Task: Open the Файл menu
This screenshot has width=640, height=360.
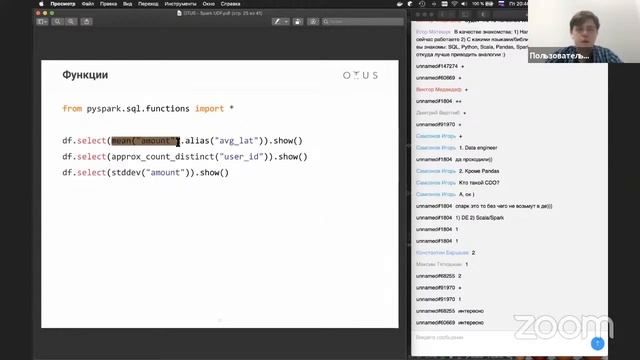Action: [x=88, y=4]
